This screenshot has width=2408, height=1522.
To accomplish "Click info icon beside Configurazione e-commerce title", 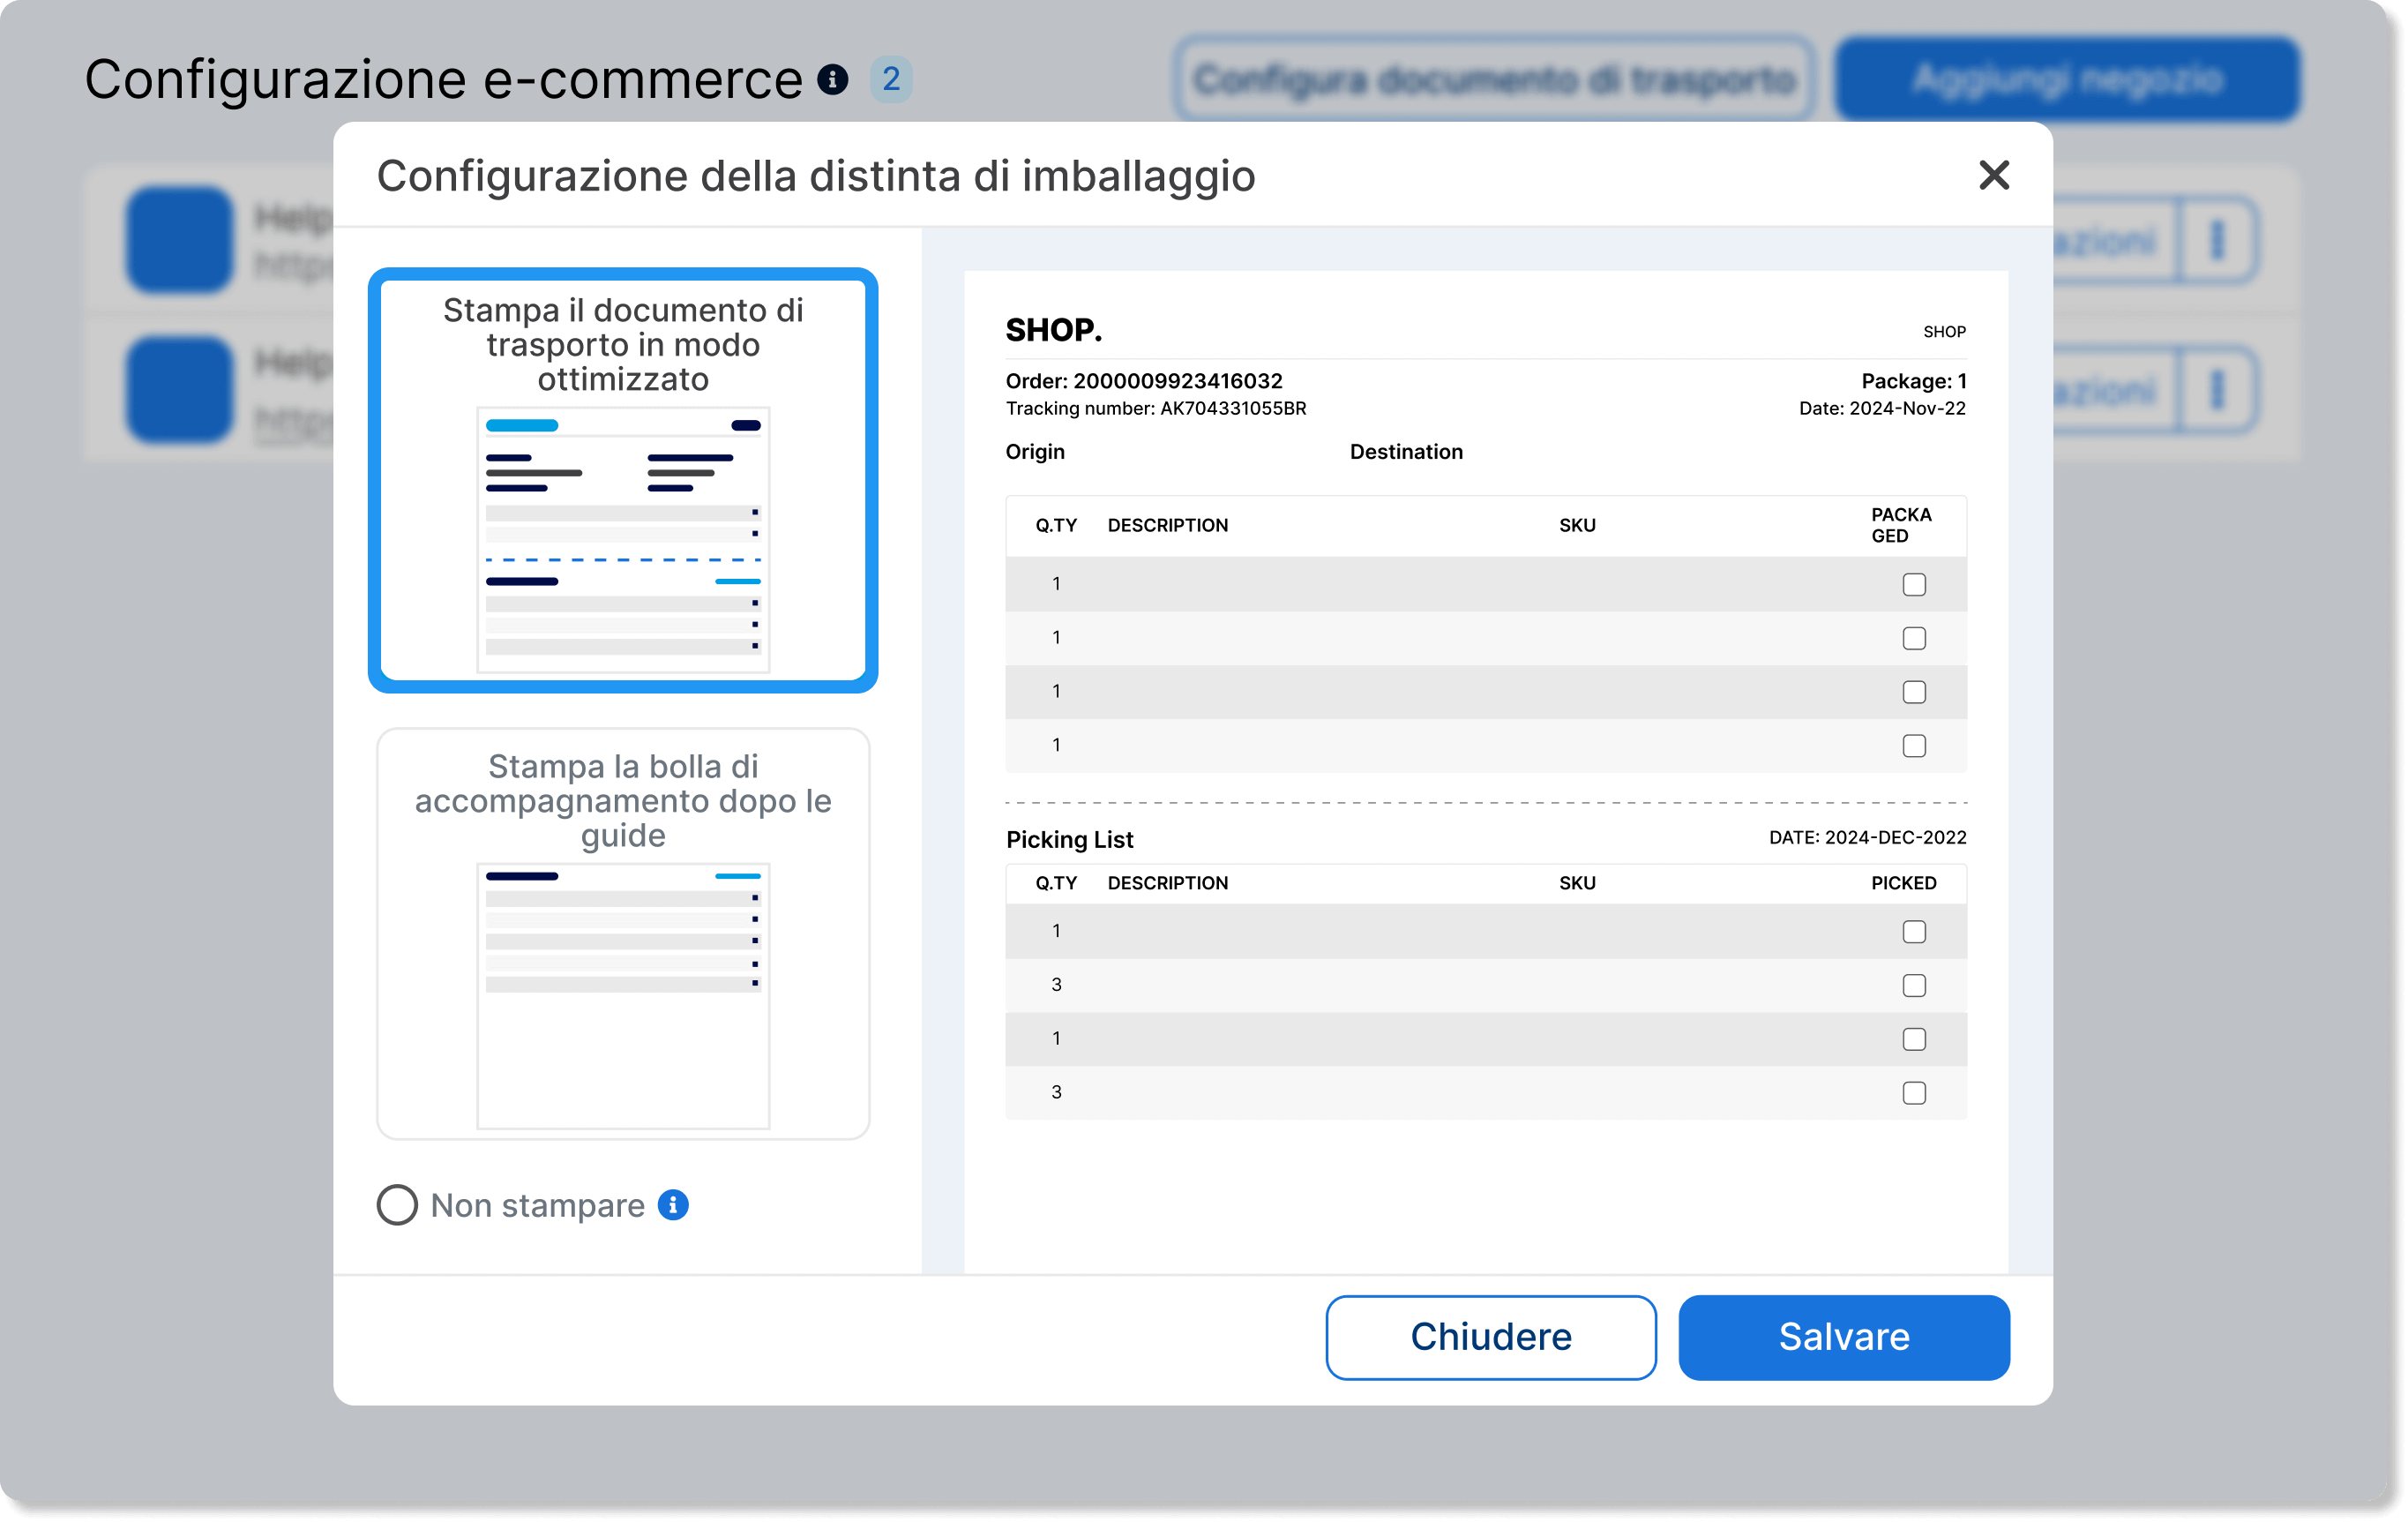I will (x=832, y=79).
